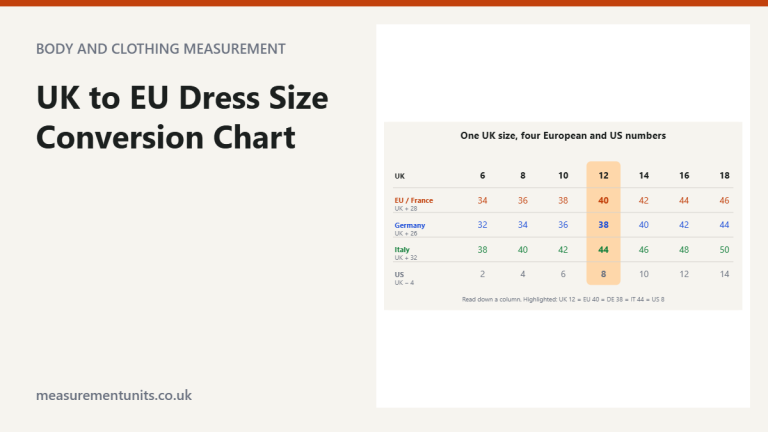This screenshot has width=768, height=432.
Task: Click US value 4
Action: (523, 274)
